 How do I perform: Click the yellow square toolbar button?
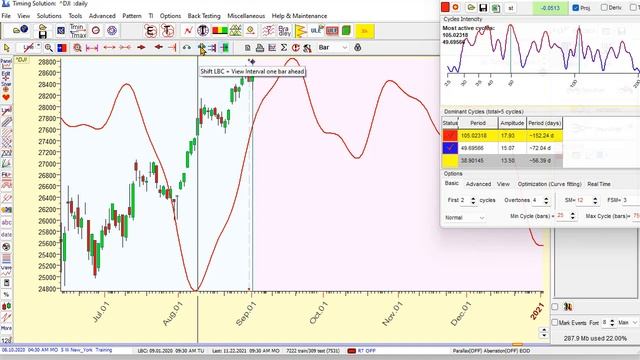[364, 31]
